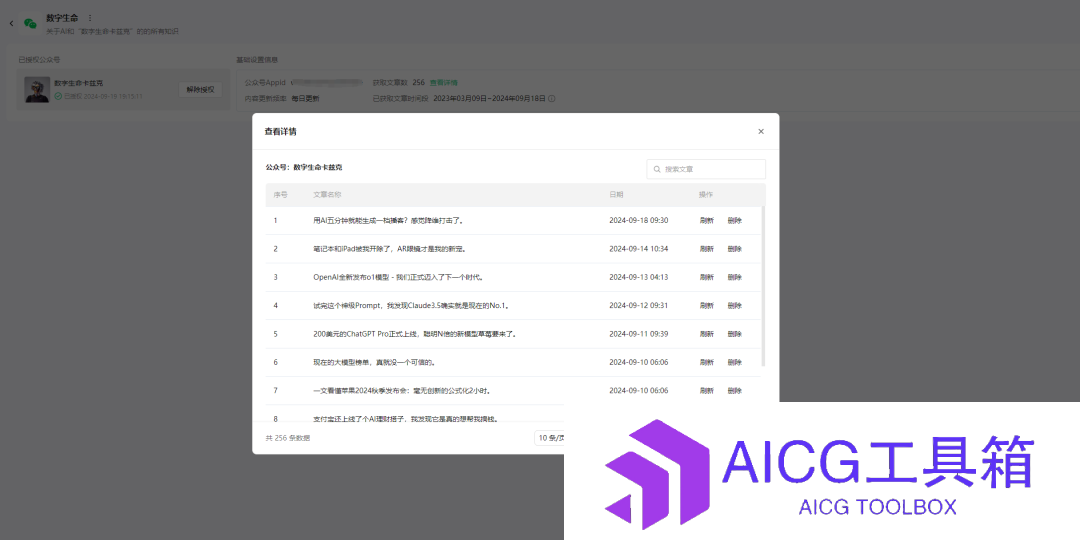
Task: Select article title 现在的大模型榜单
Action: [374, 362]
